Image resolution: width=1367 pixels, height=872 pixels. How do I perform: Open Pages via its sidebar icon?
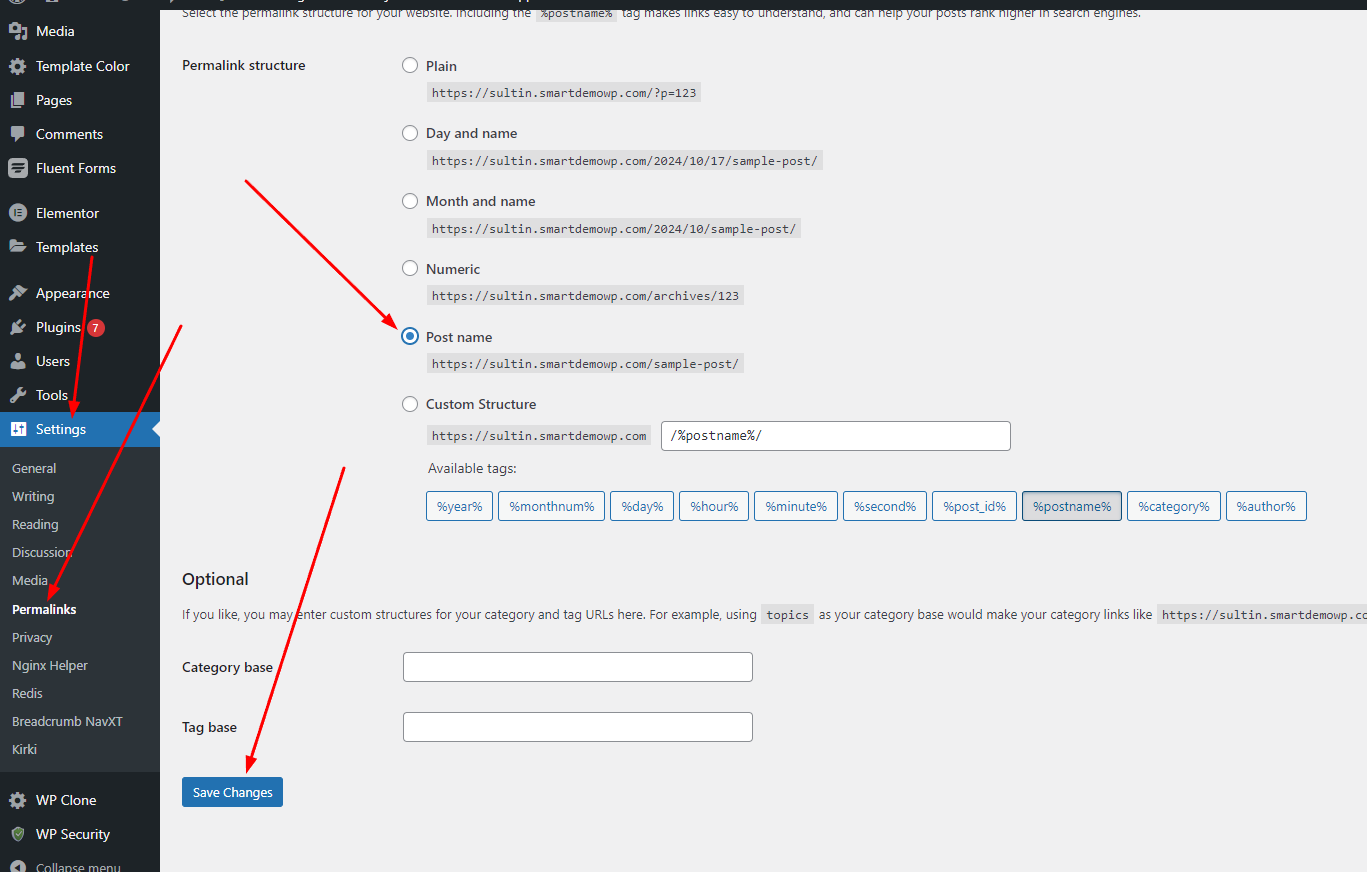tap(18, 100)
